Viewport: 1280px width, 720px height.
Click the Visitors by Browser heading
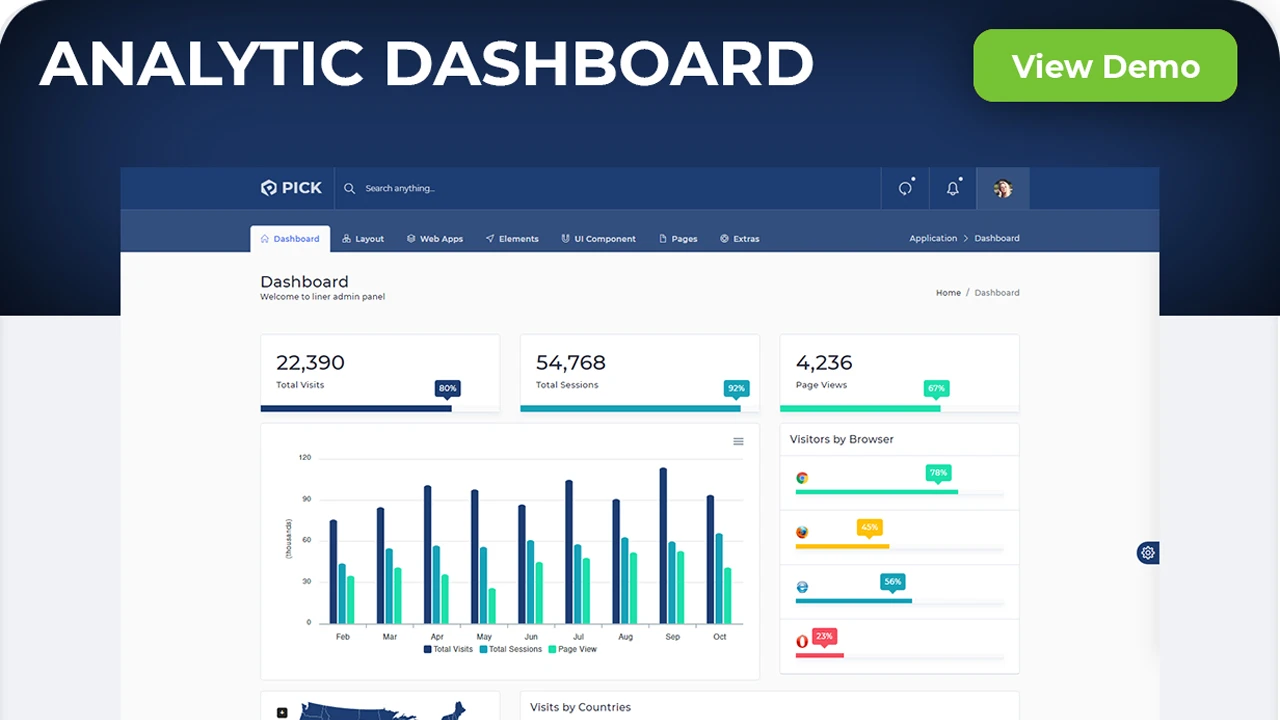click(842, 439)
